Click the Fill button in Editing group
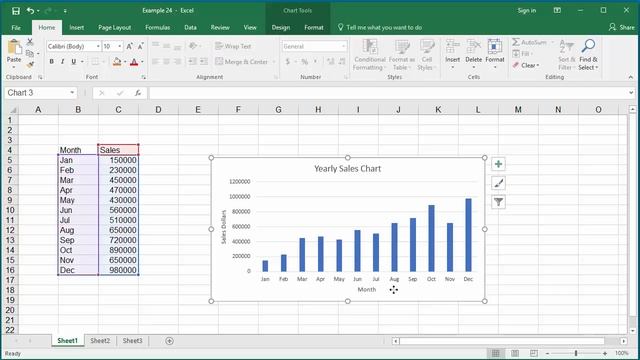 pyautogui.click(x=522, y=53)
